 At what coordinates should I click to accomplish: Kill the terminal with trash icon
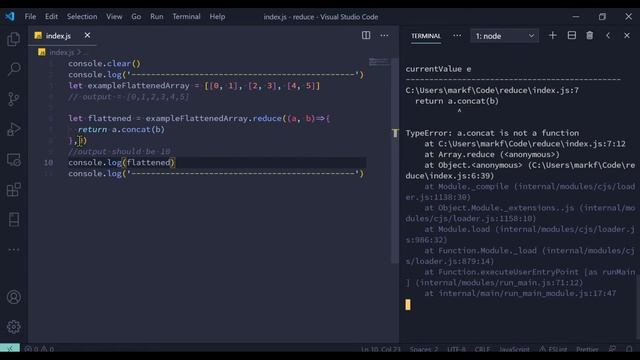[x=590, y=36]
